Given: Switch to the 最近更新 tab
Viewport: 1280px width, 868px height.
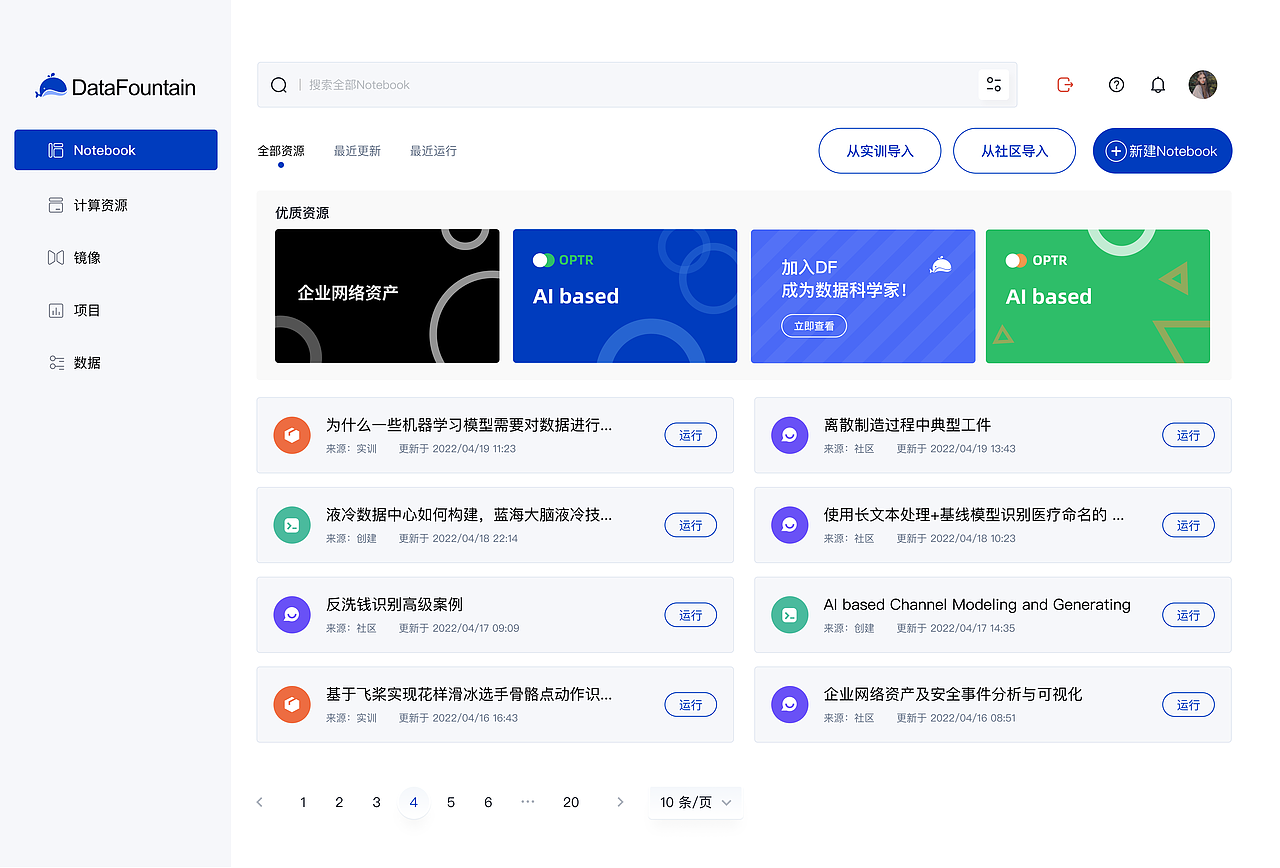Looking at the screenshot, I should tap(357, 150).
